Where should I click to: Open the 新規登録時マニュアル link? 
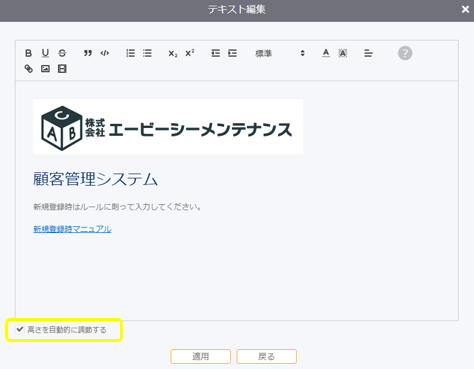point(72,229)
